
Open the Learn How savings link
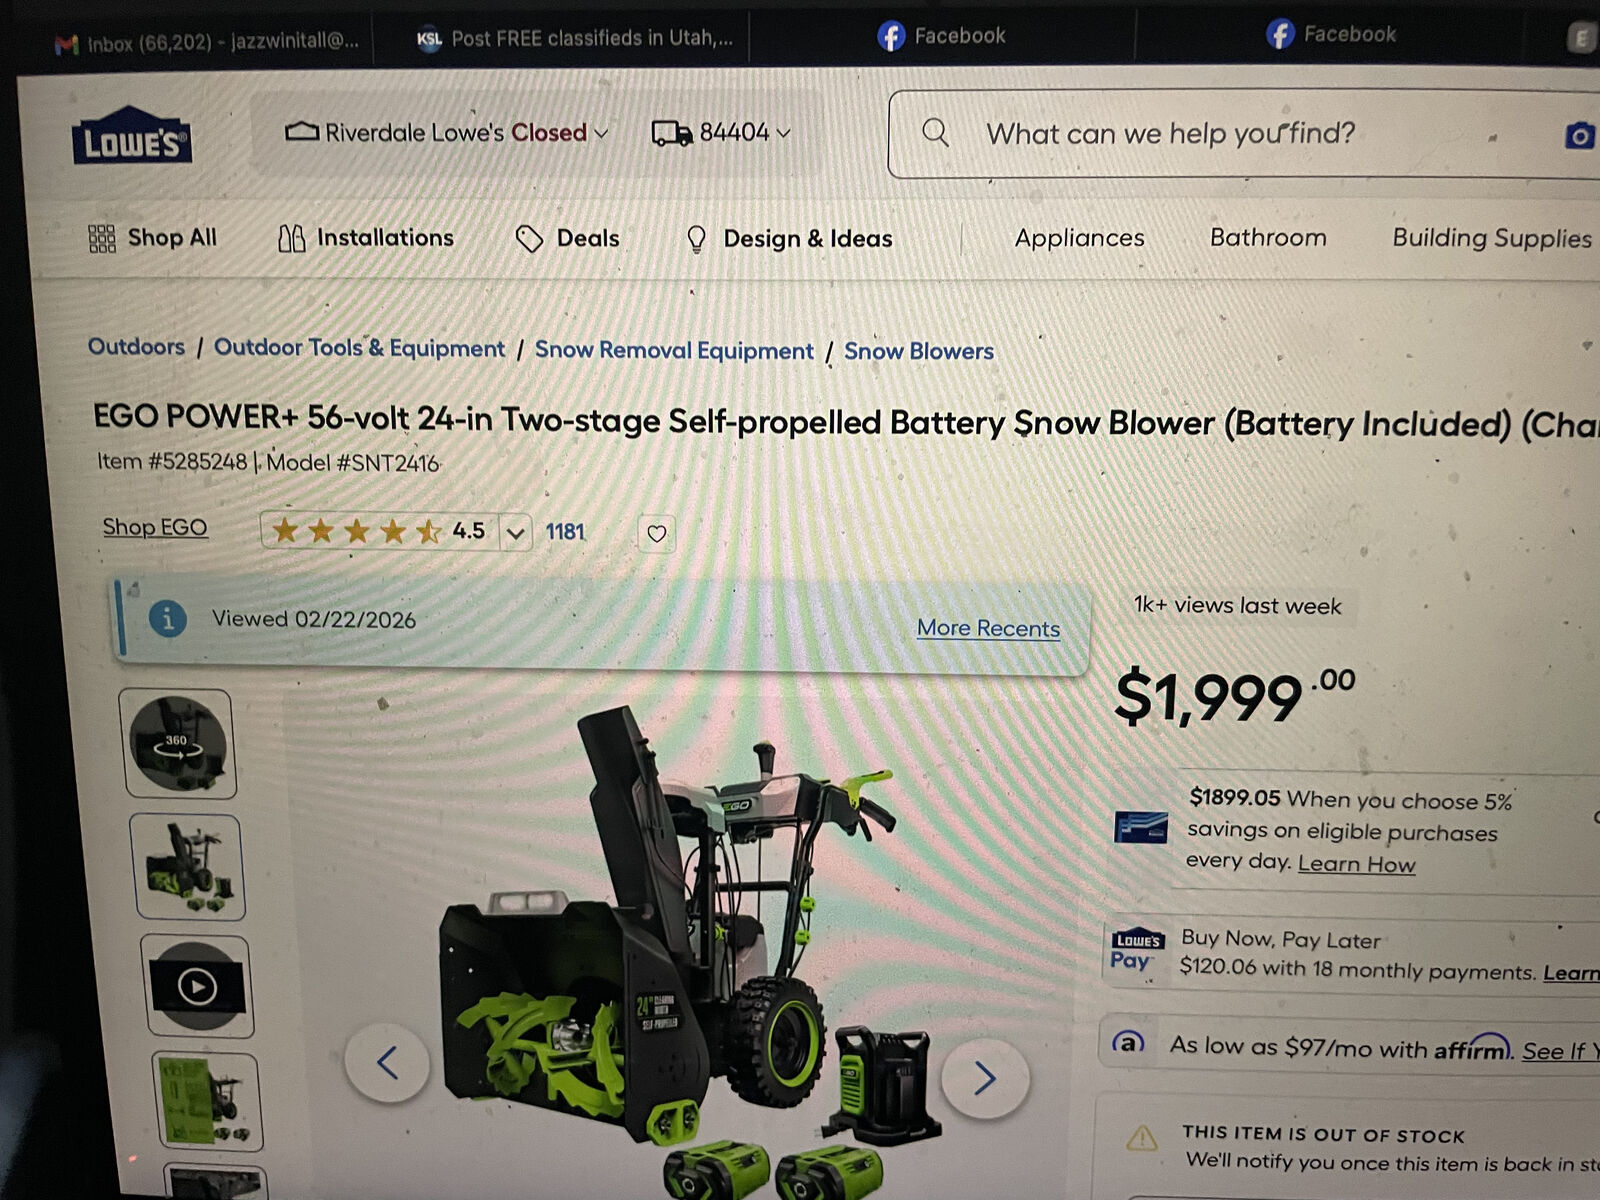[x=1356, y=864]
